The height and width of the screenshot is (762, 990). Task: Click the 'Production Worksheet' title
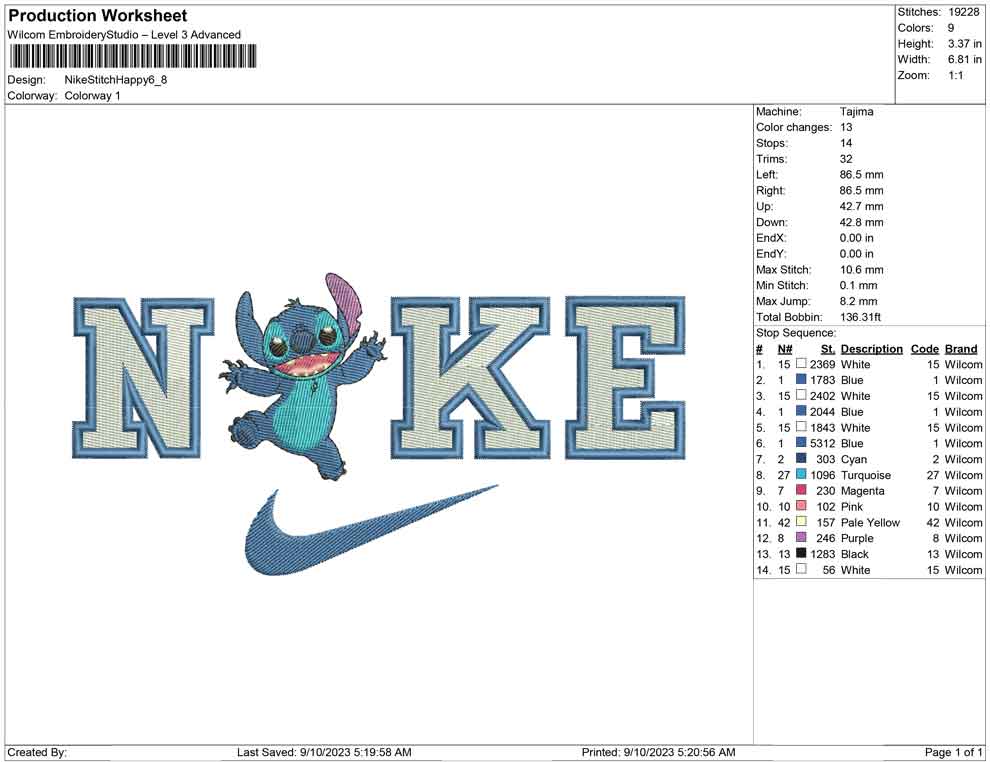coord(98,16)
